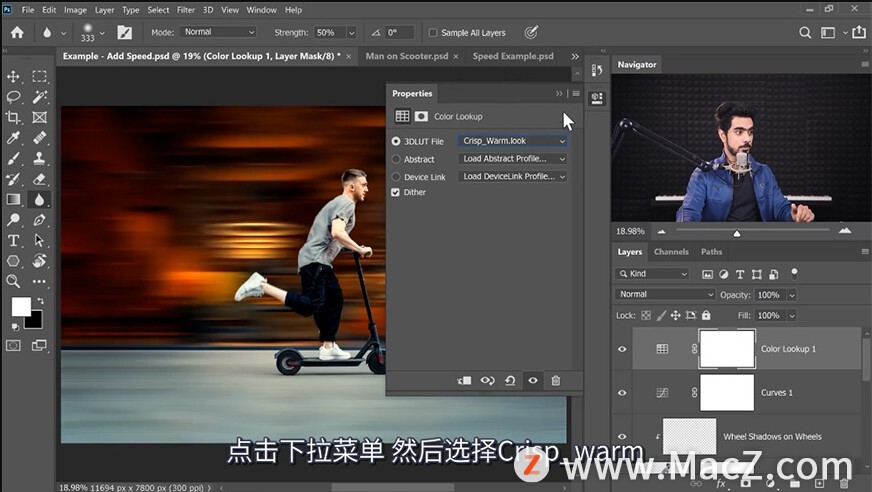The image size is (872, 492).
Task: Open Load DeviceLink Profile dropdown
Action: (512, 176)
